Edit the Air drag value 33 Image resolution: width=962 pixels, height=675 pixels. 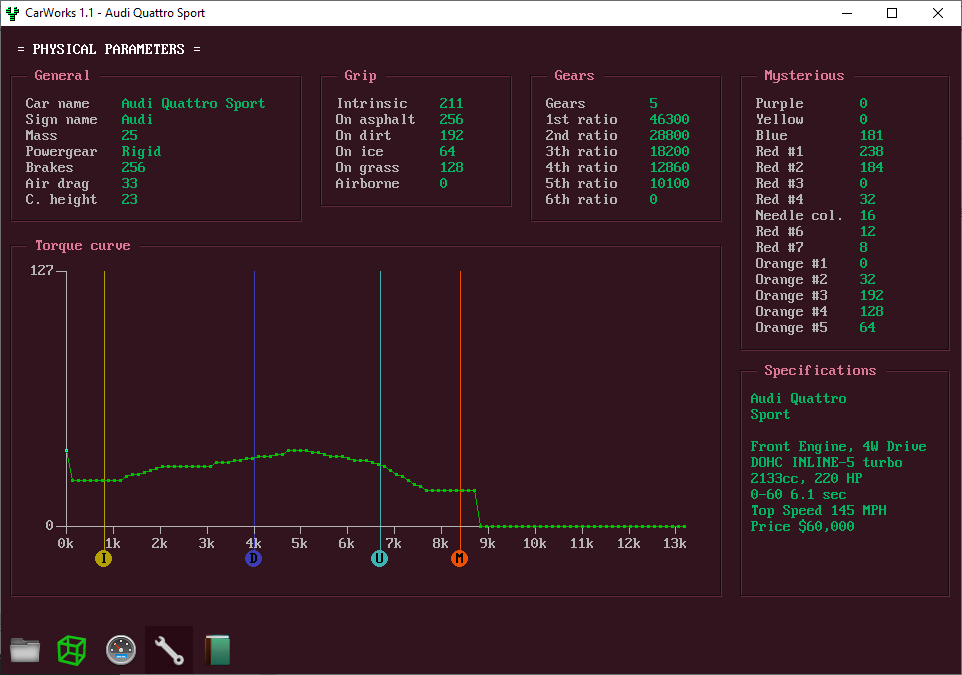[x=129, y=183]
